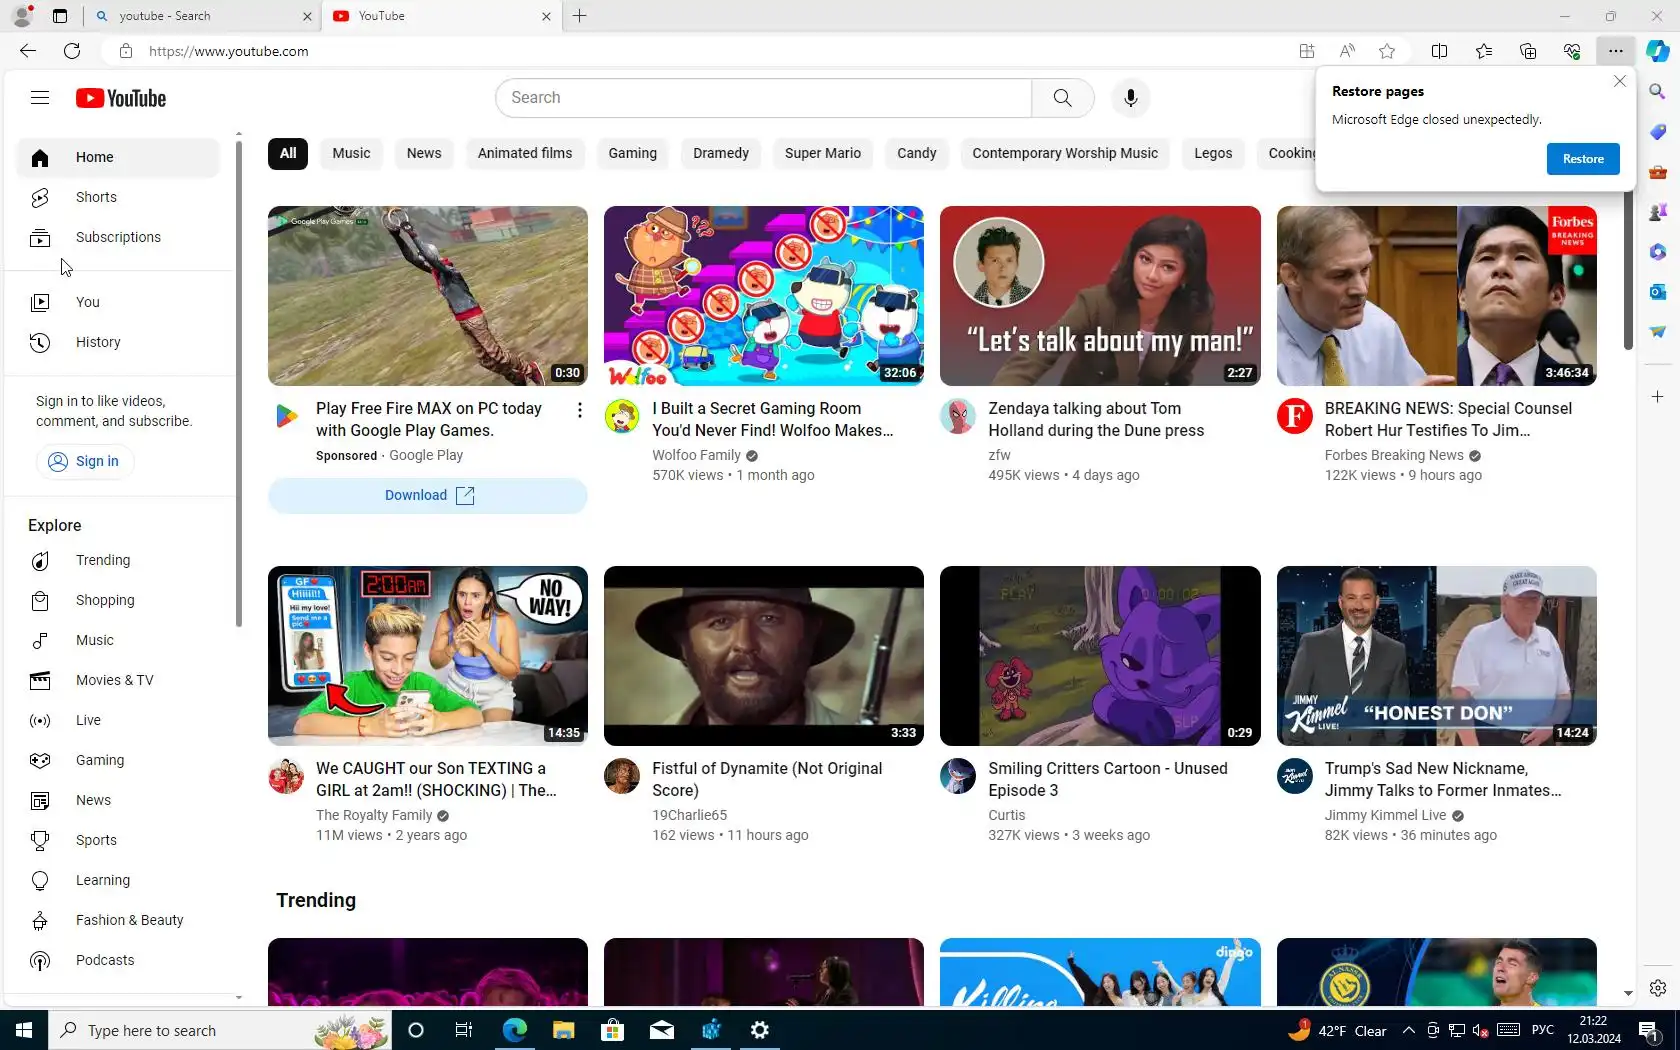
Task: Start voice search with the microphone icon
Action: (1130, 98)
